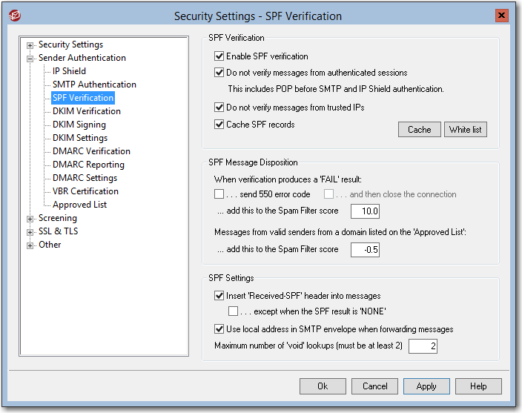Select IP Shield tree item
522x413 pixels.
(69, 71)
